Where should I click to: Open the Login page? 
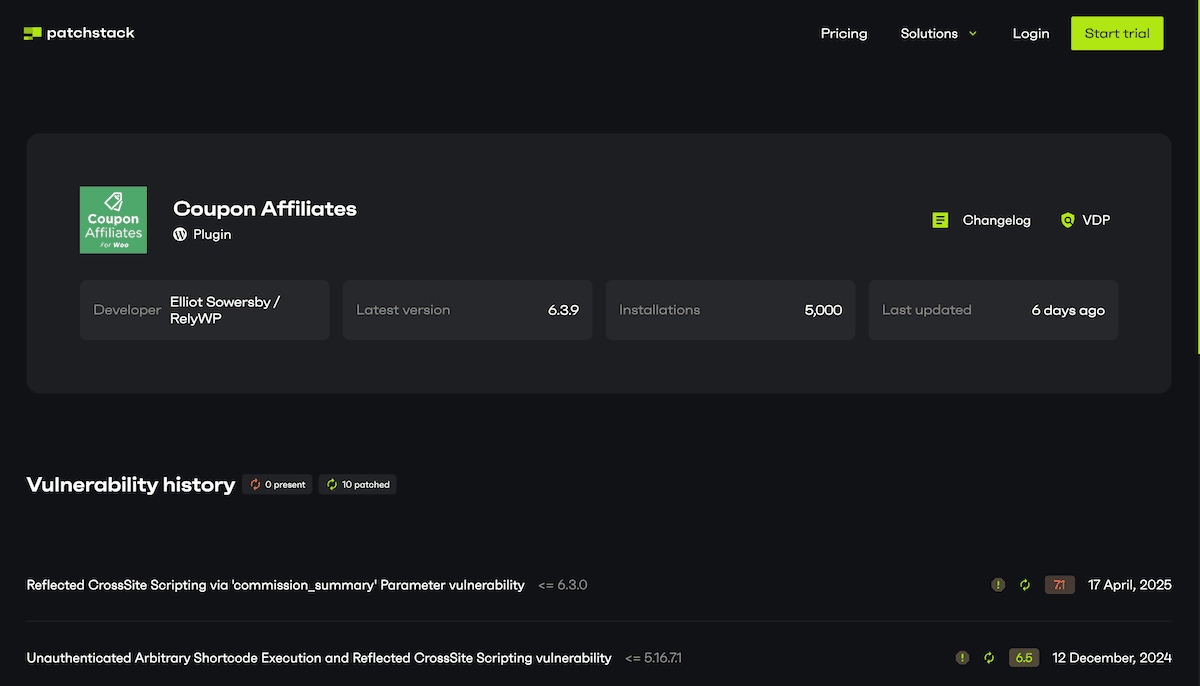[1031, 33]
